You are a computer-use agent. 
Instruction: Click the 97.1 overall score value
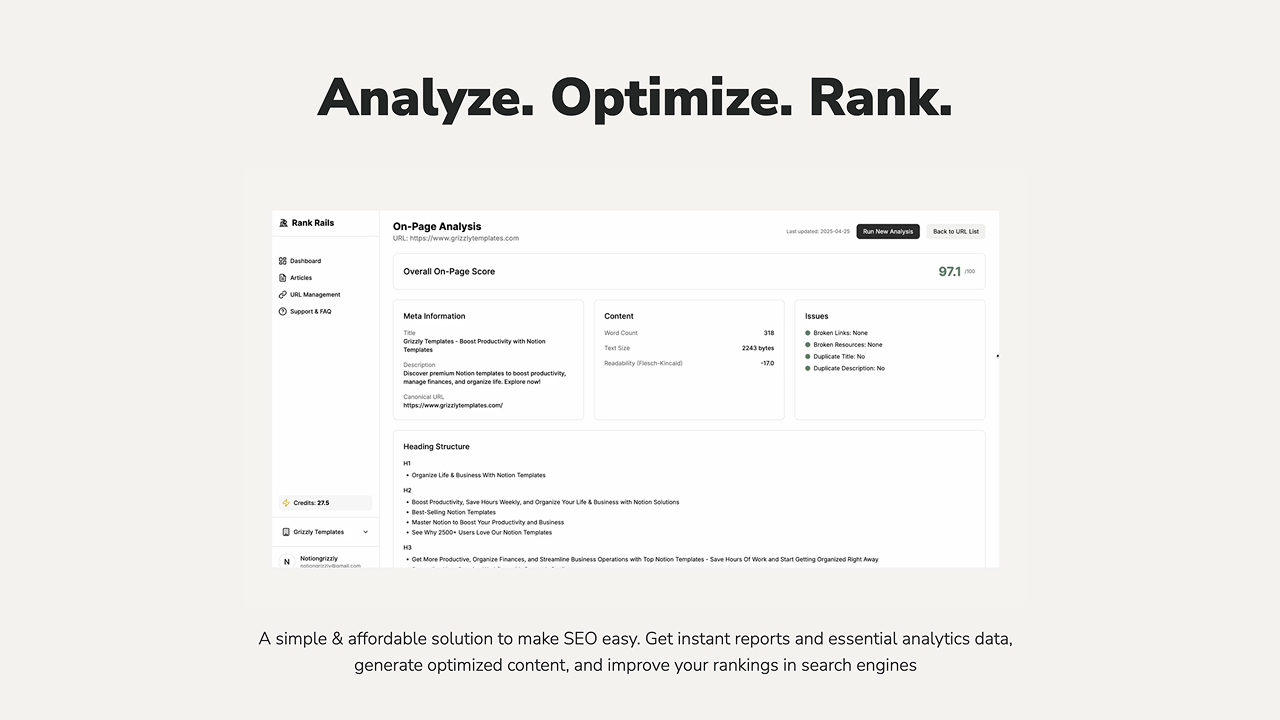[949, 271]
